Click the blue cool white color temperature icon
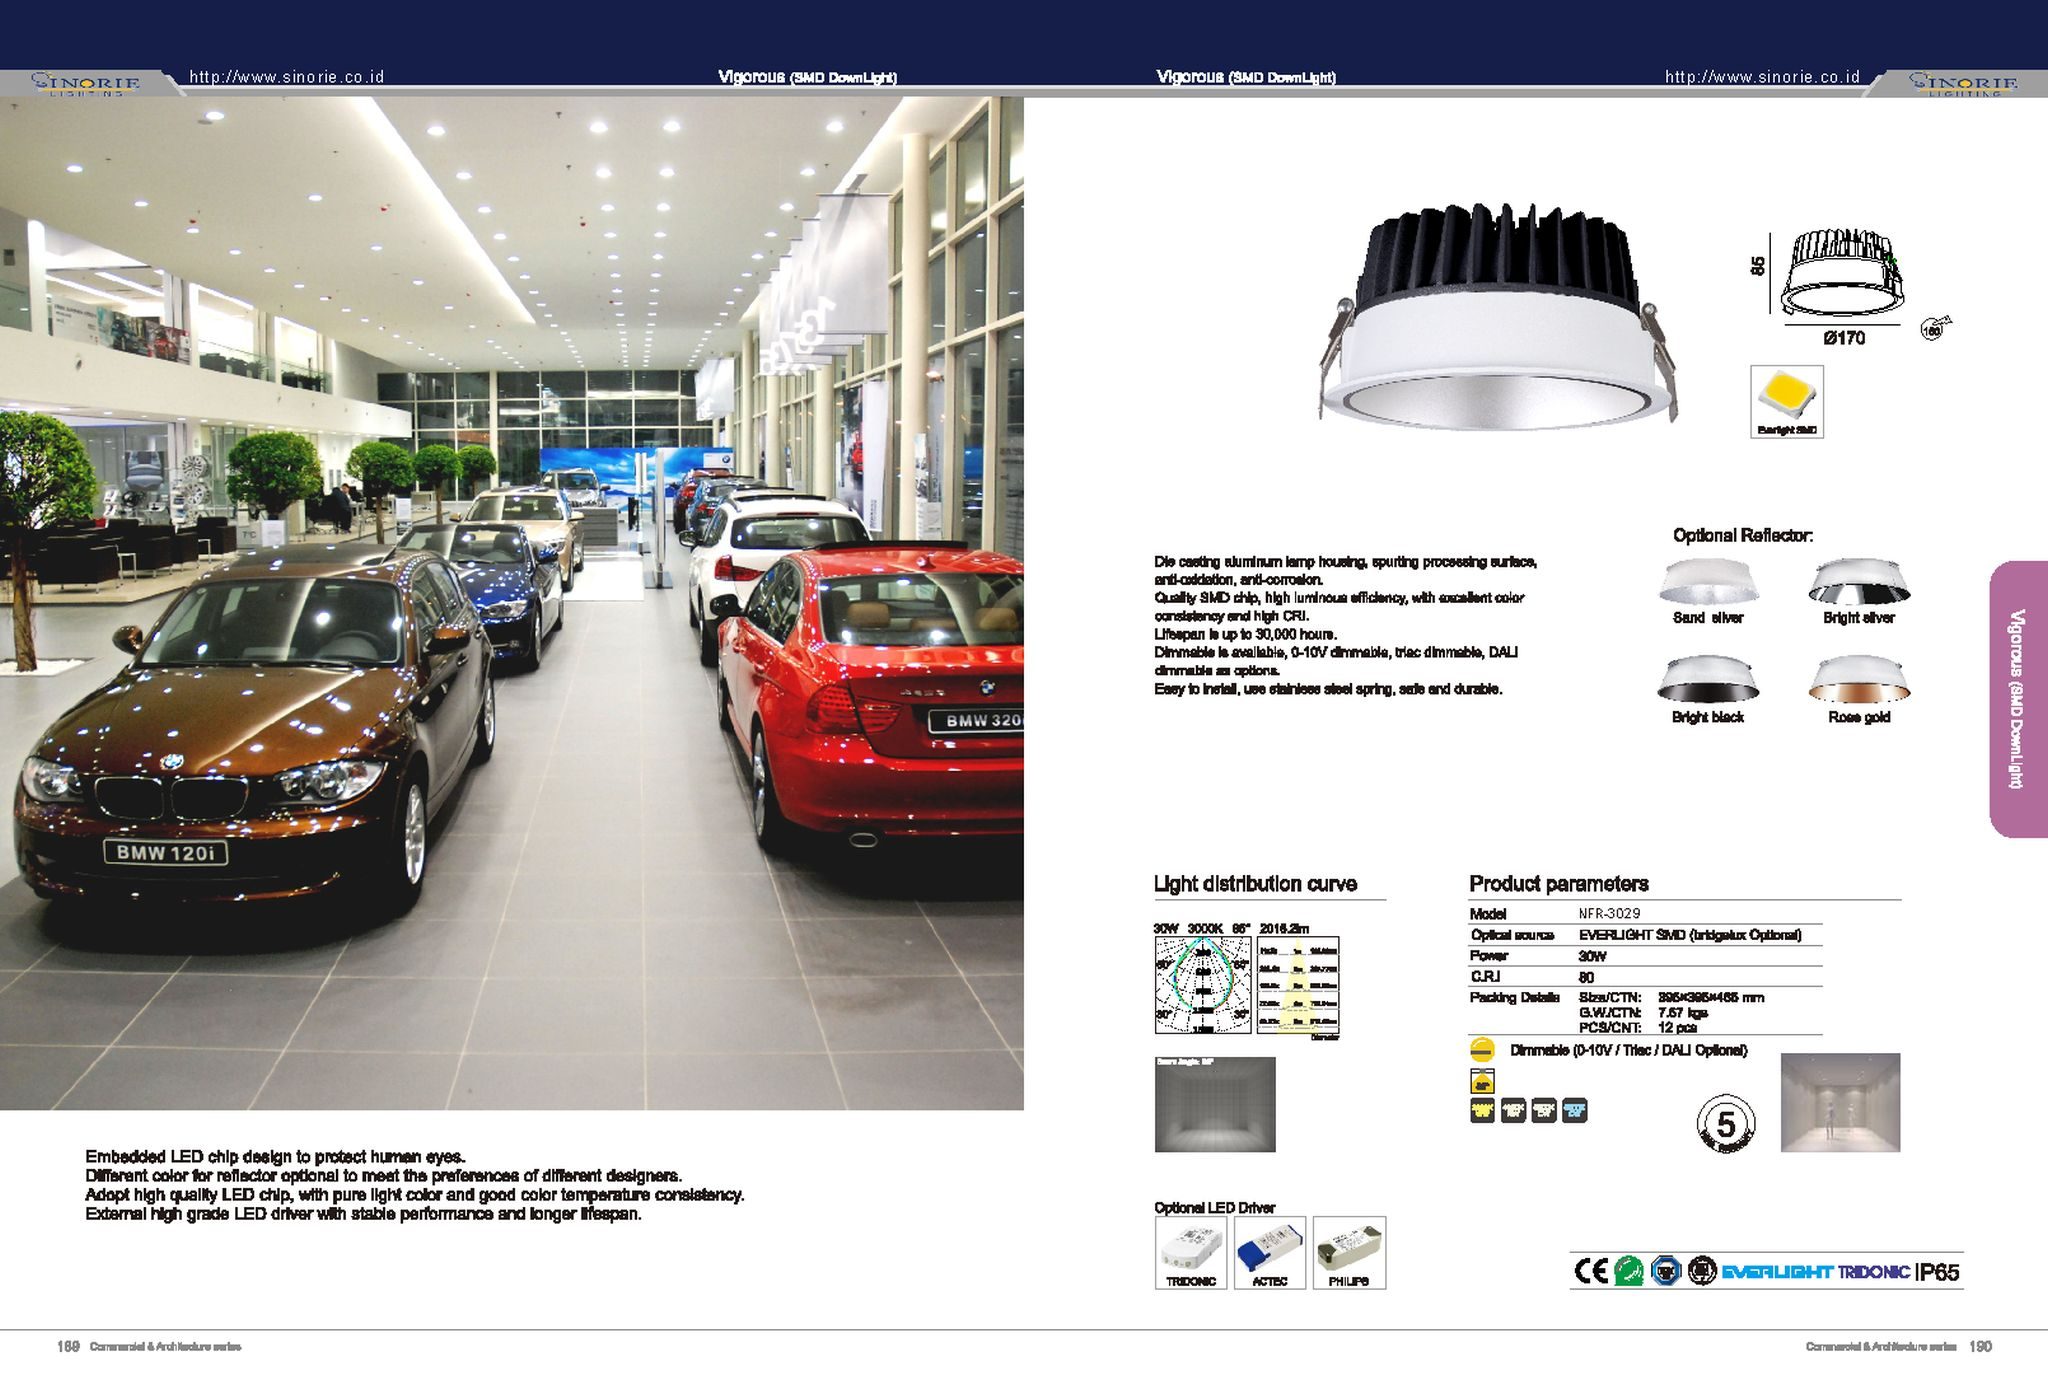 1574,1110
